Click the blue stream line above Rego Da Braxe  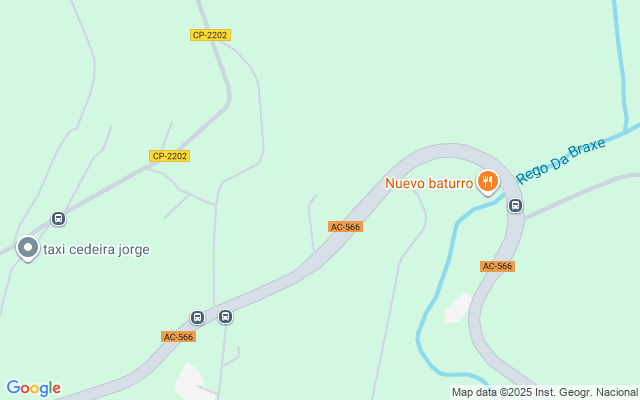coord(622,65)
